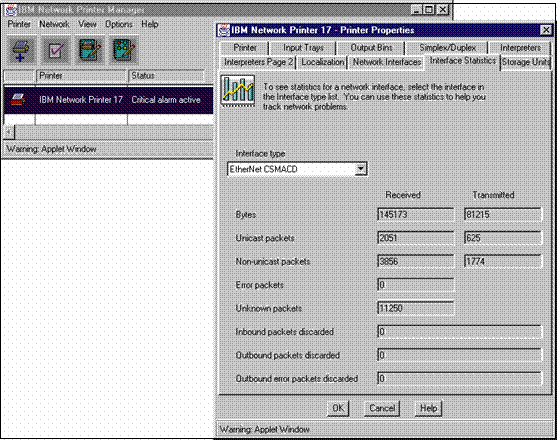Switch to the Storage Units tab
This screenshot has height=440, width=557.
[526, 62]
